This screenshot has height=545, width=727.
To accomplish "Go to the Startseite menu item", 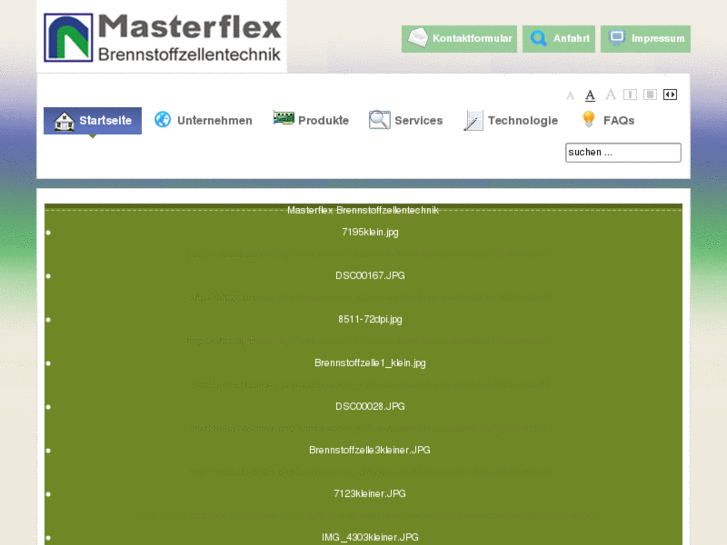I will (93, 121).
